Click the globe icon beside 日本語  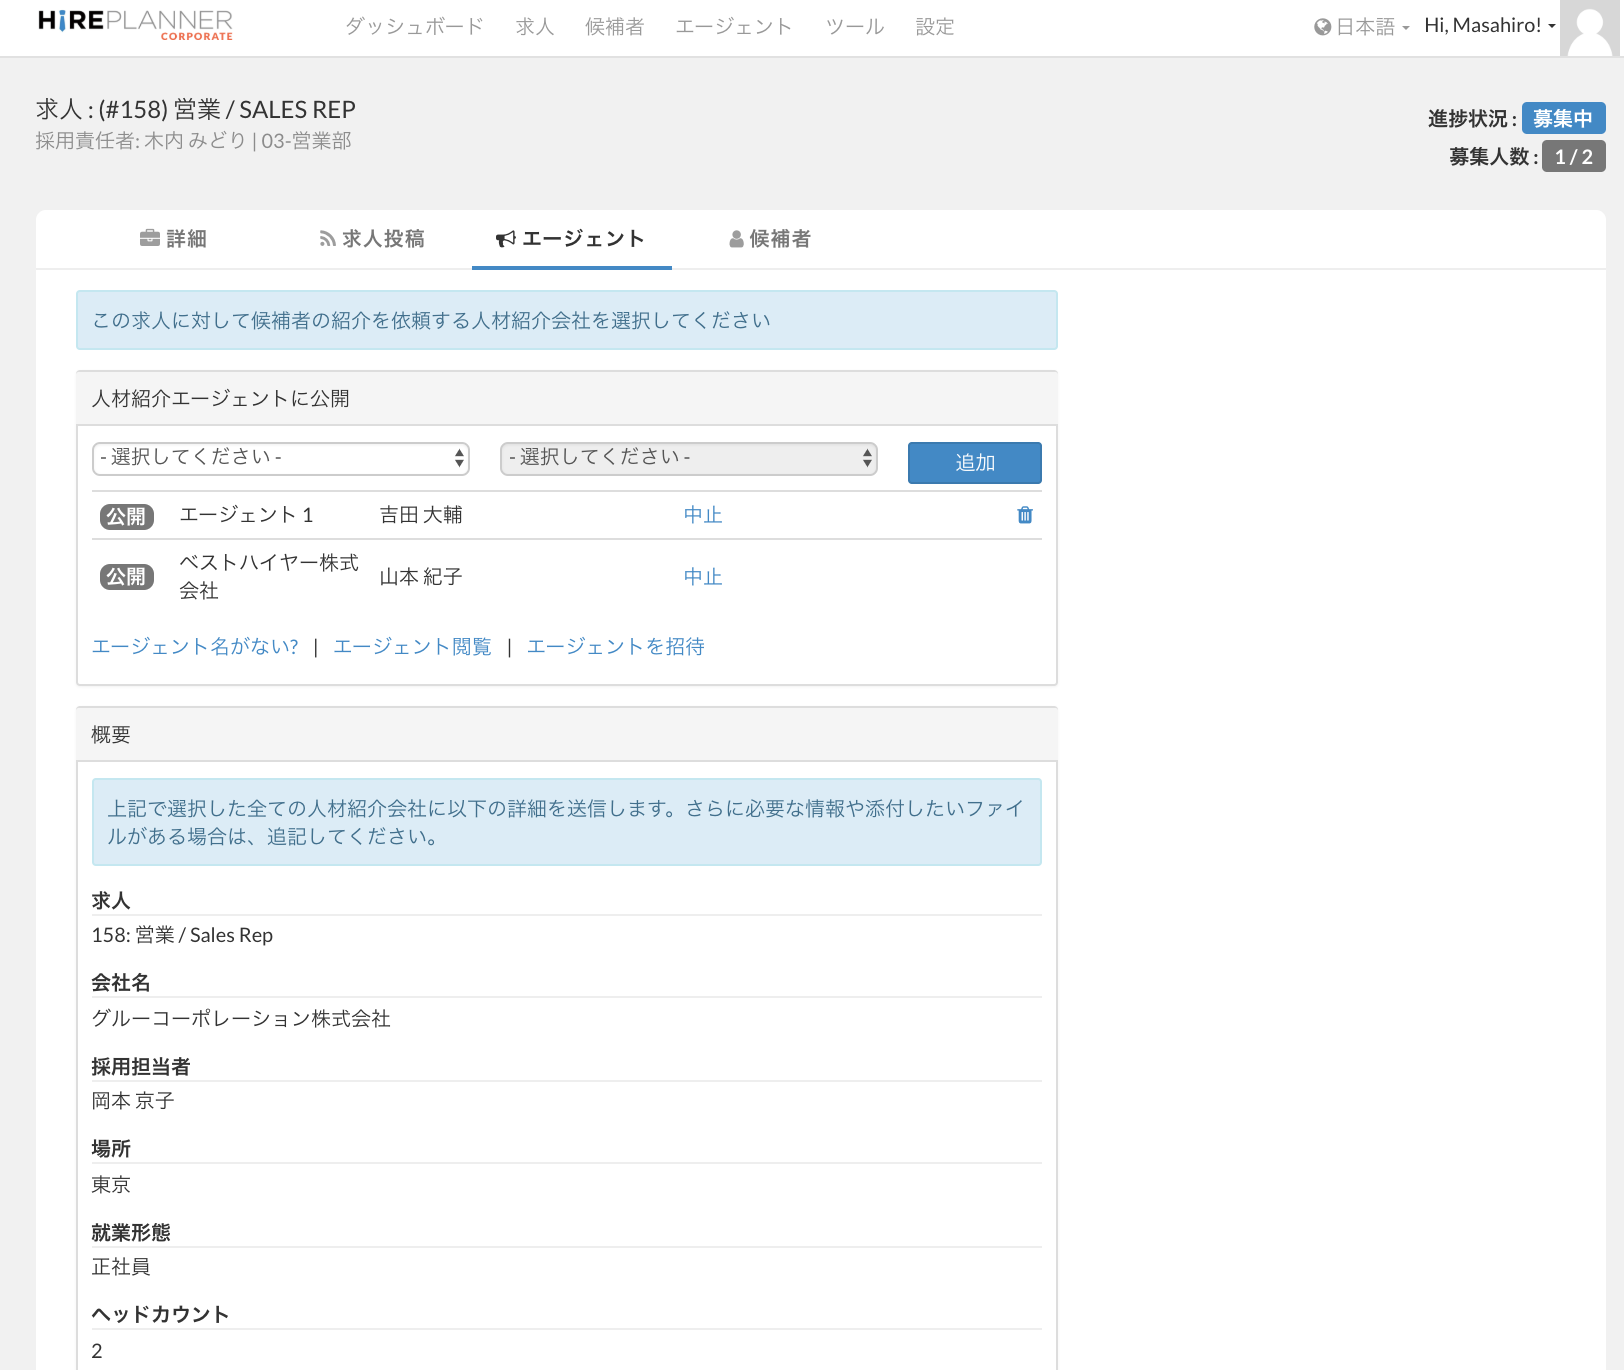[1322, 27]
